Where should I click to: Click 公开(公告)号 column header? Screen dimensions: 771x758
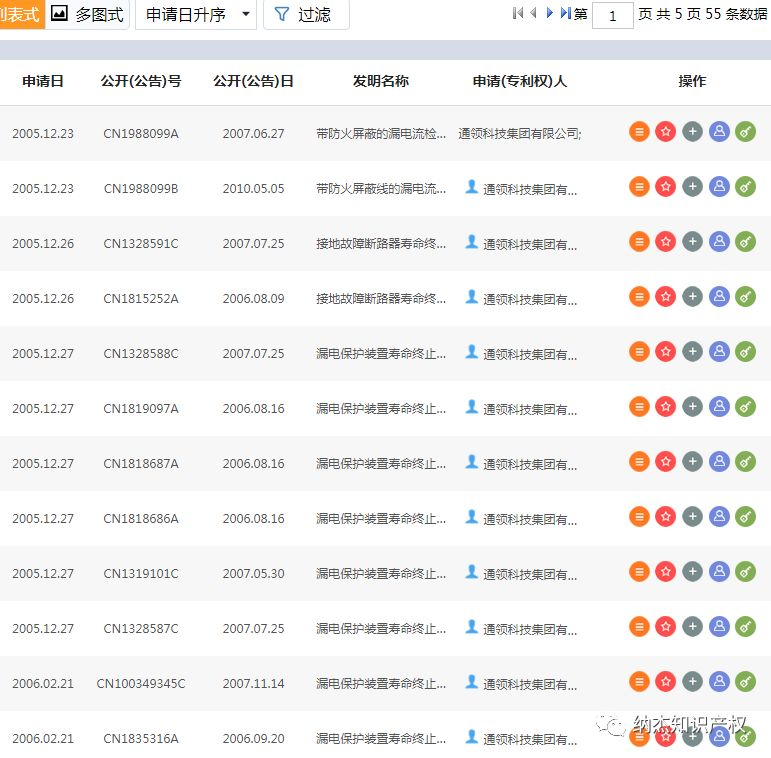(x=141, y=81)
